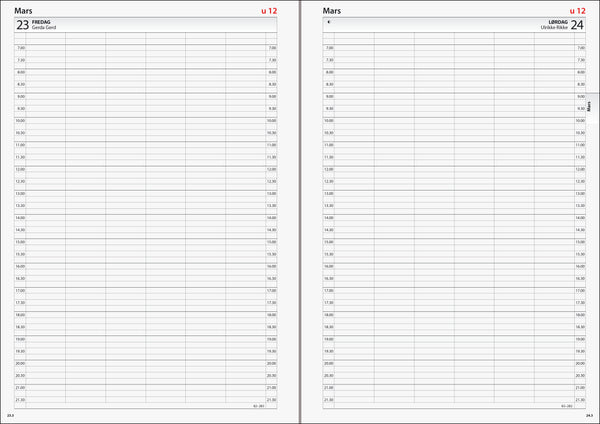The width and height of the screenshot is (600, 424).
Task: Click Friday page's right-margin "13.30" time label
Action: tap(271, 206)
